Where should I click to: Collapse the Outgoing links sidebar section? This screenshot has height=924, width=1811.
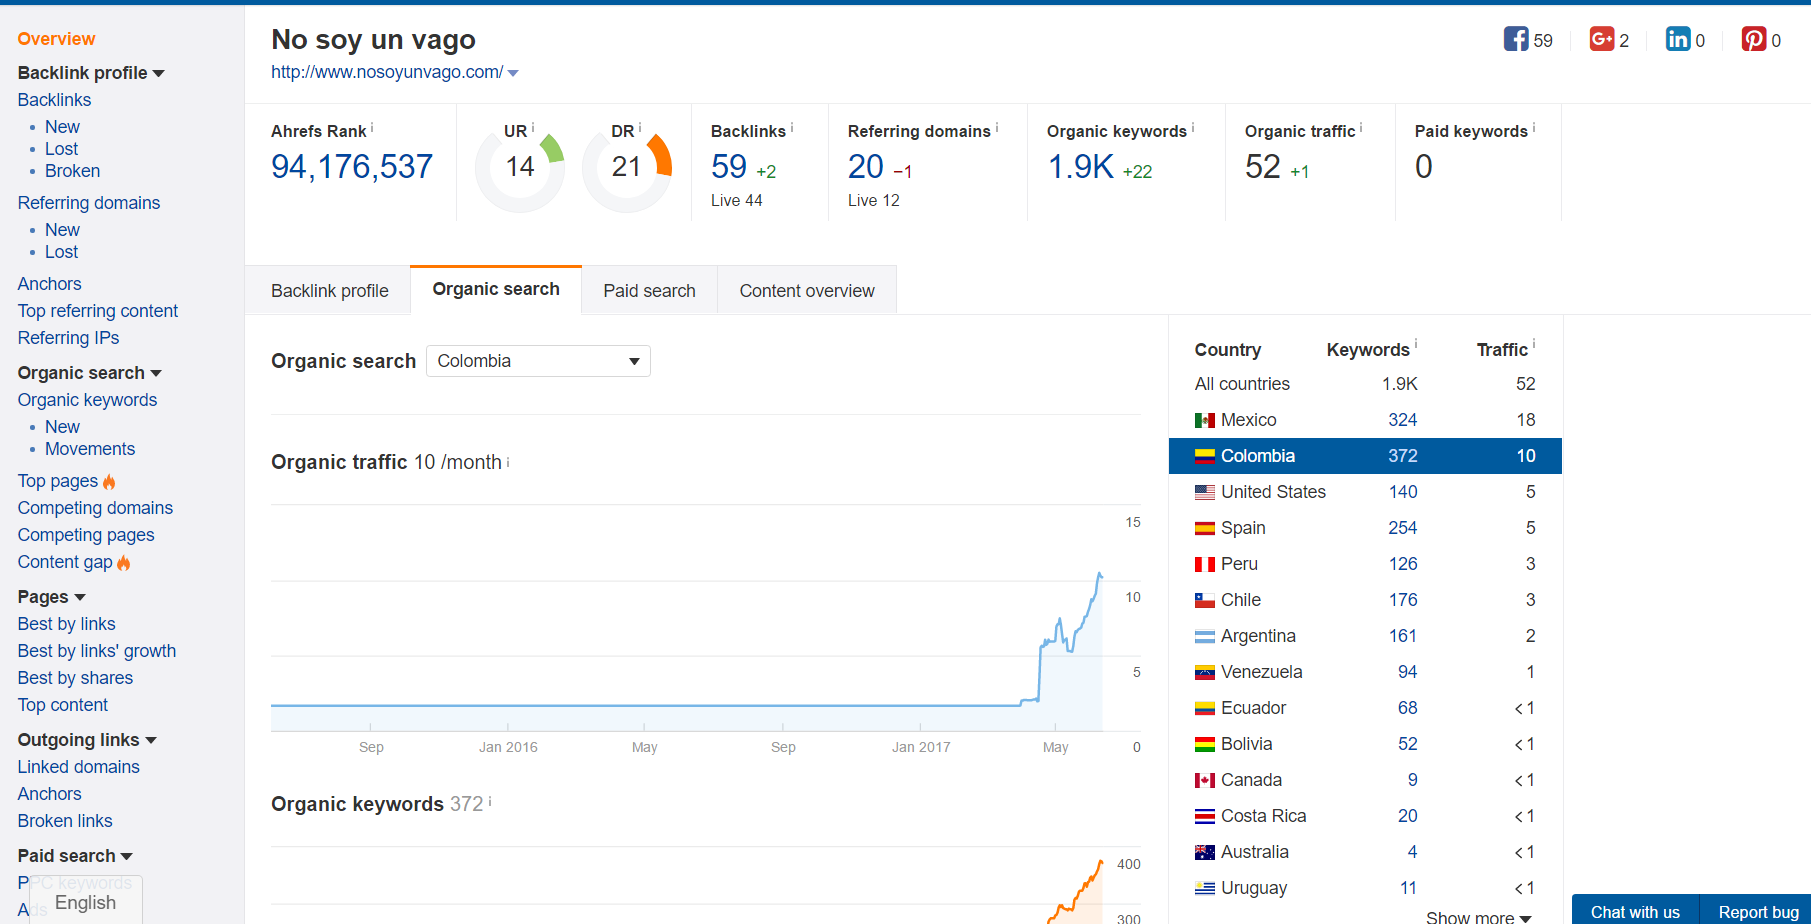[x=151, y=741]
